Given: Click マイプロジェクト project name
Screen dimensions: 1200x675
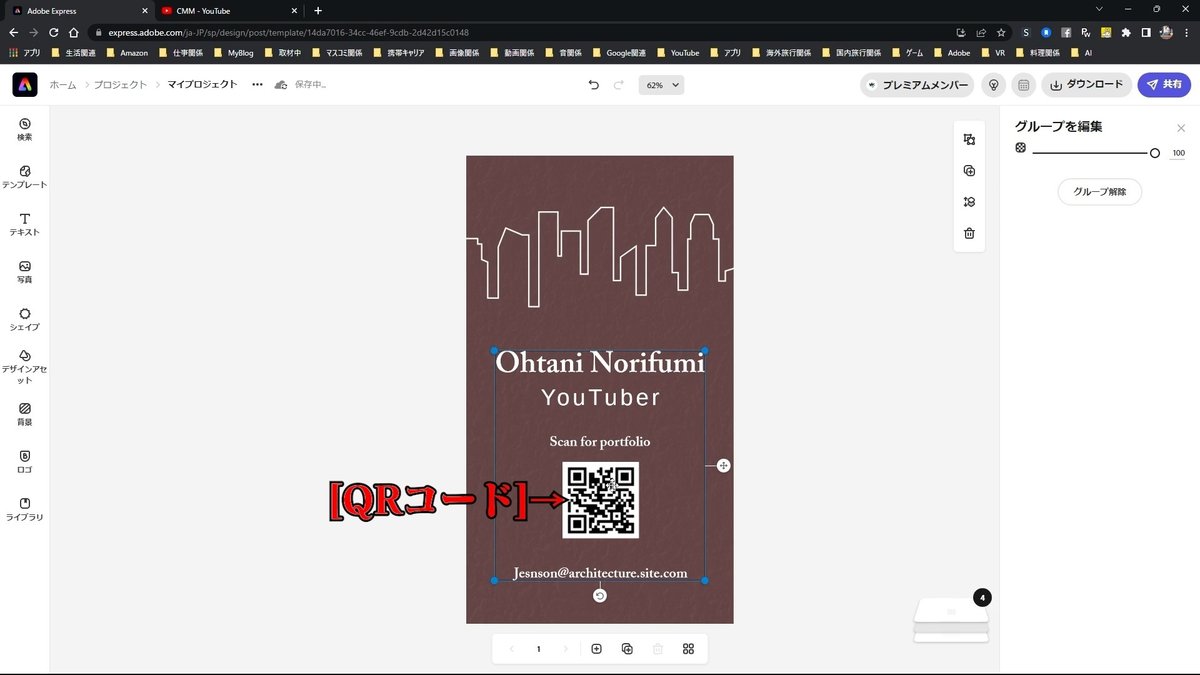Looking at the screenshot, I should [202, 85].
